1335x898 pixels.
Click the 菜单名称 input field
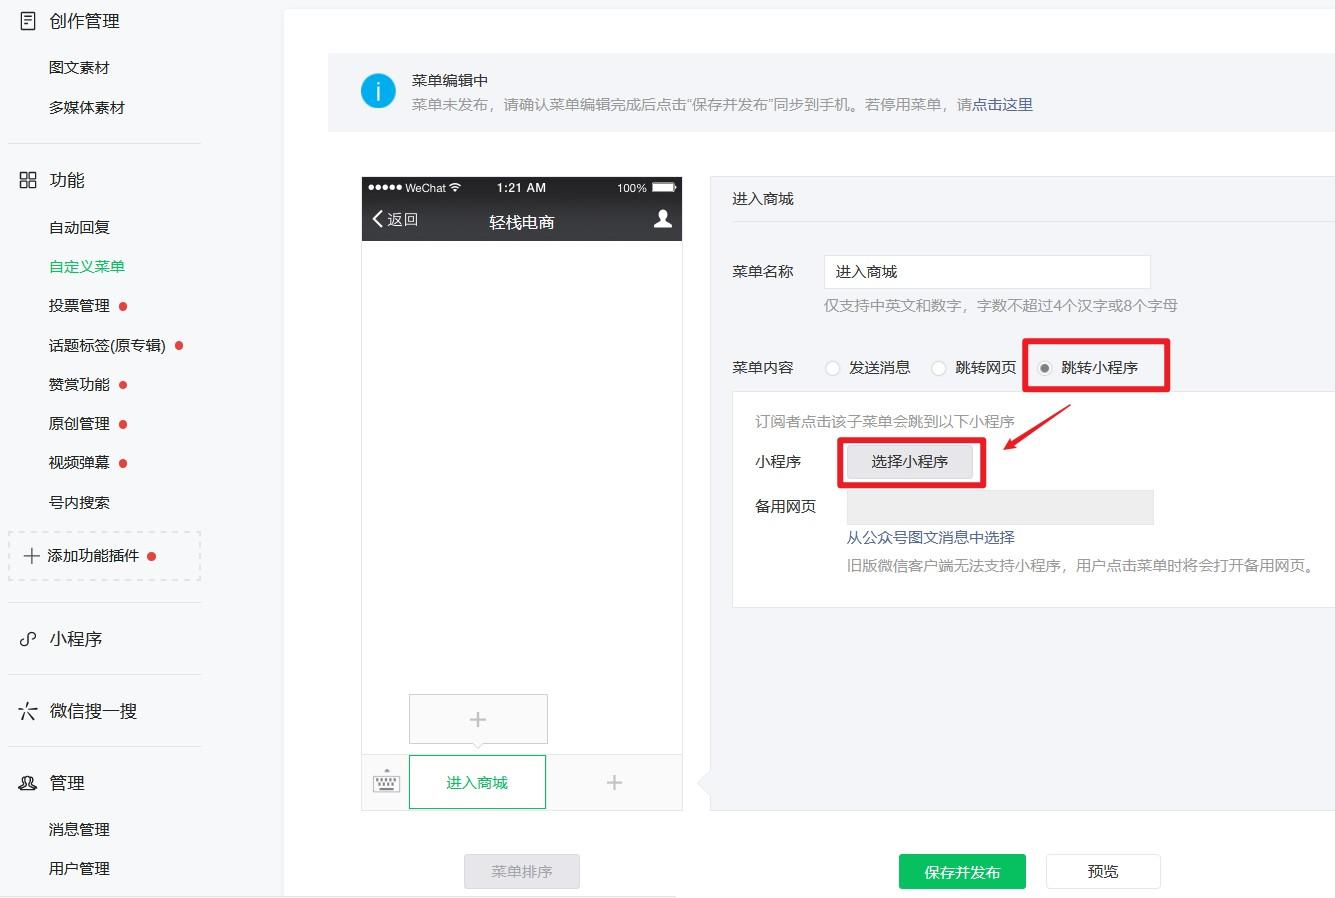[x=987, y=272]
